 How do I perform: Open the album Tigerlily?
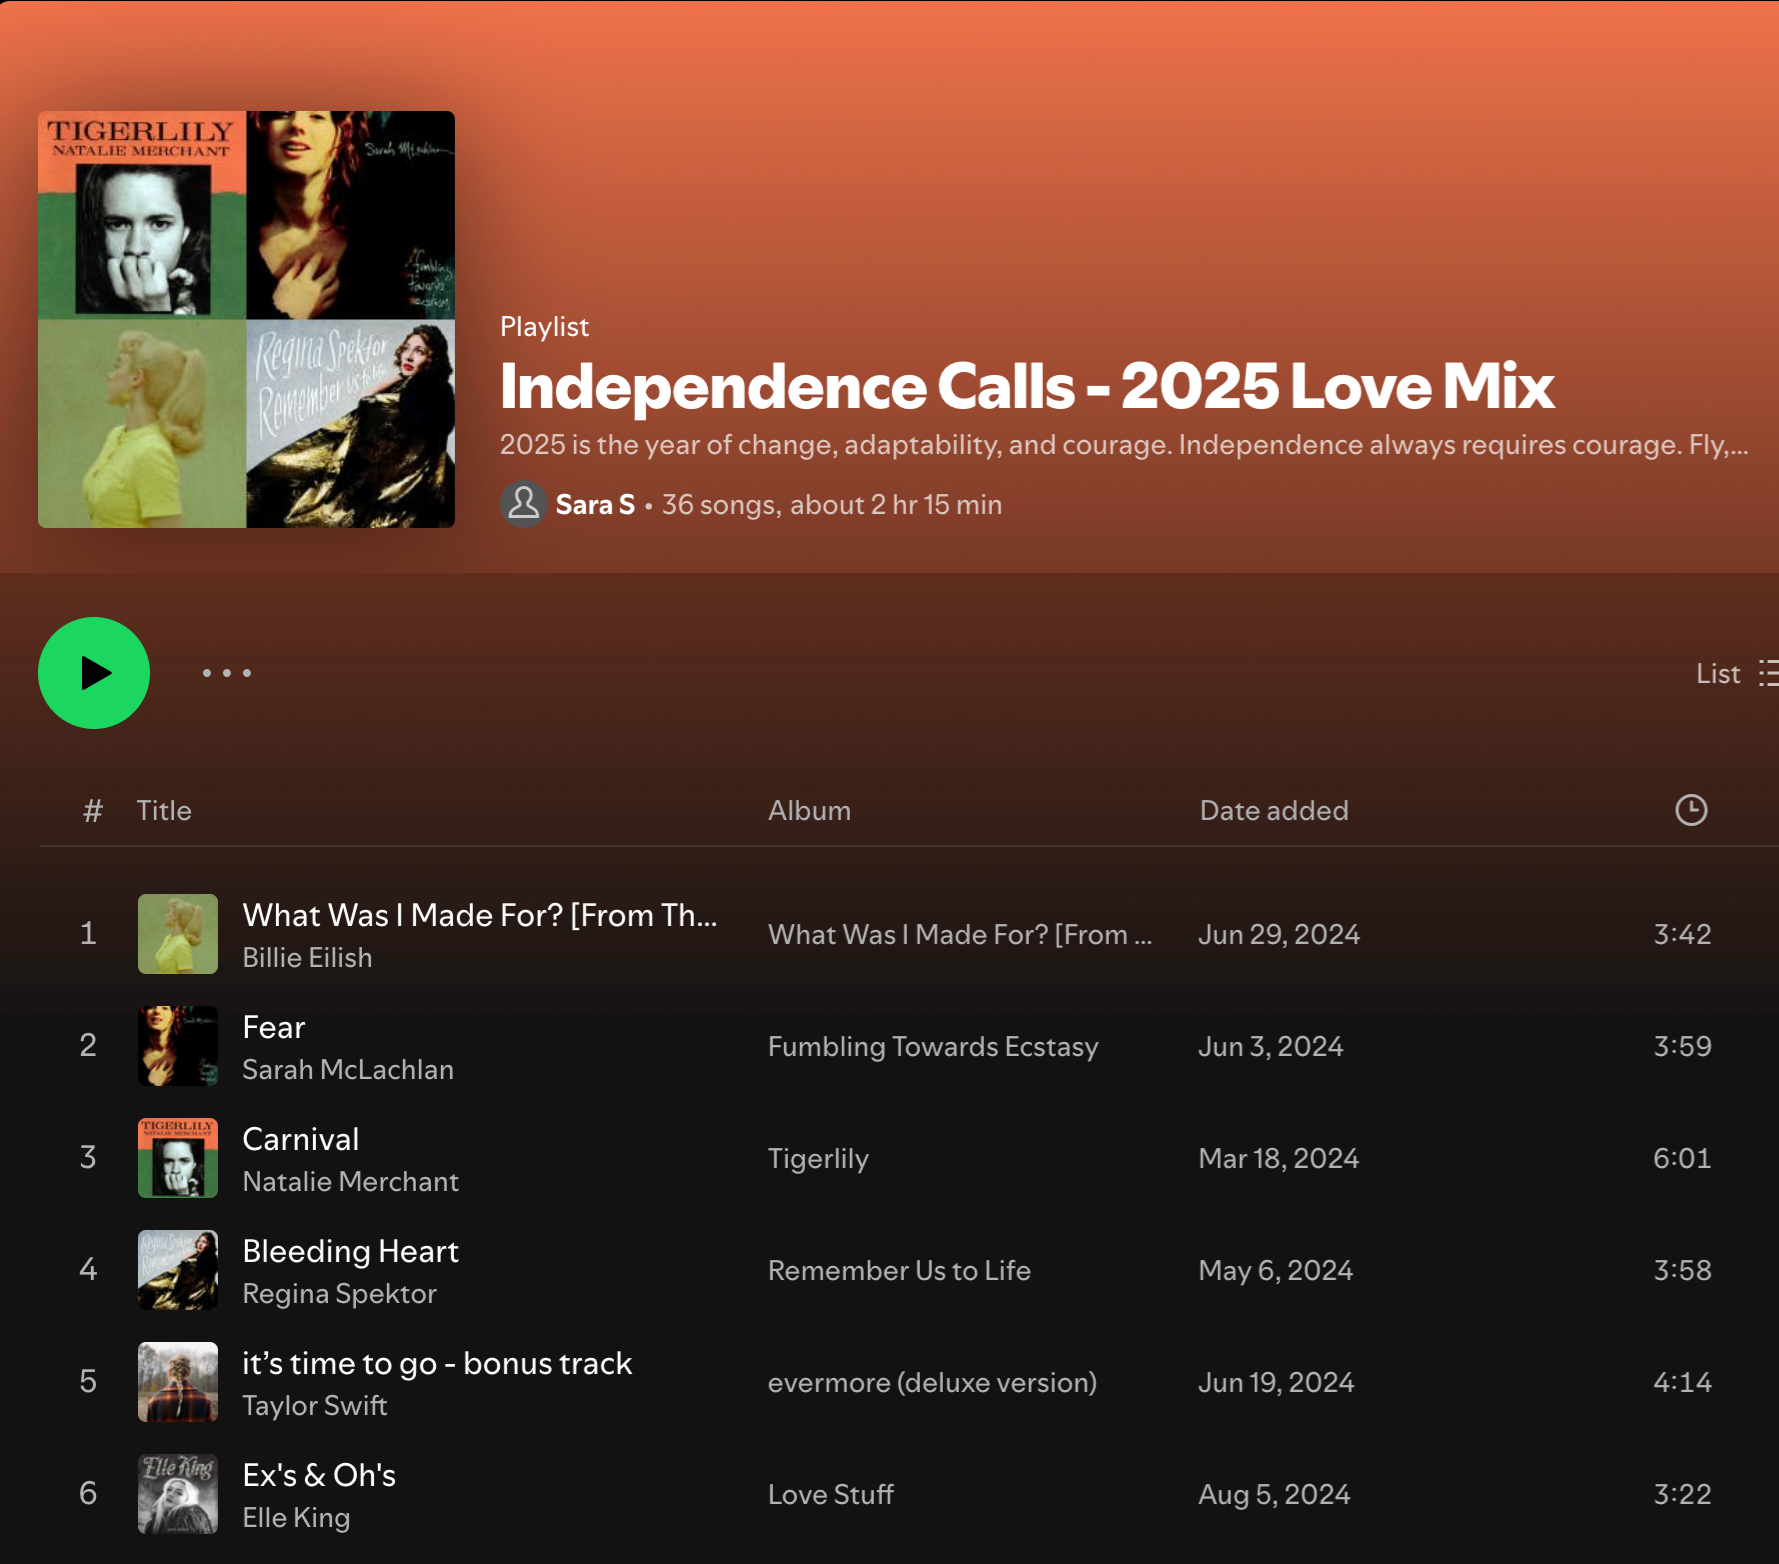(818, 1158)
